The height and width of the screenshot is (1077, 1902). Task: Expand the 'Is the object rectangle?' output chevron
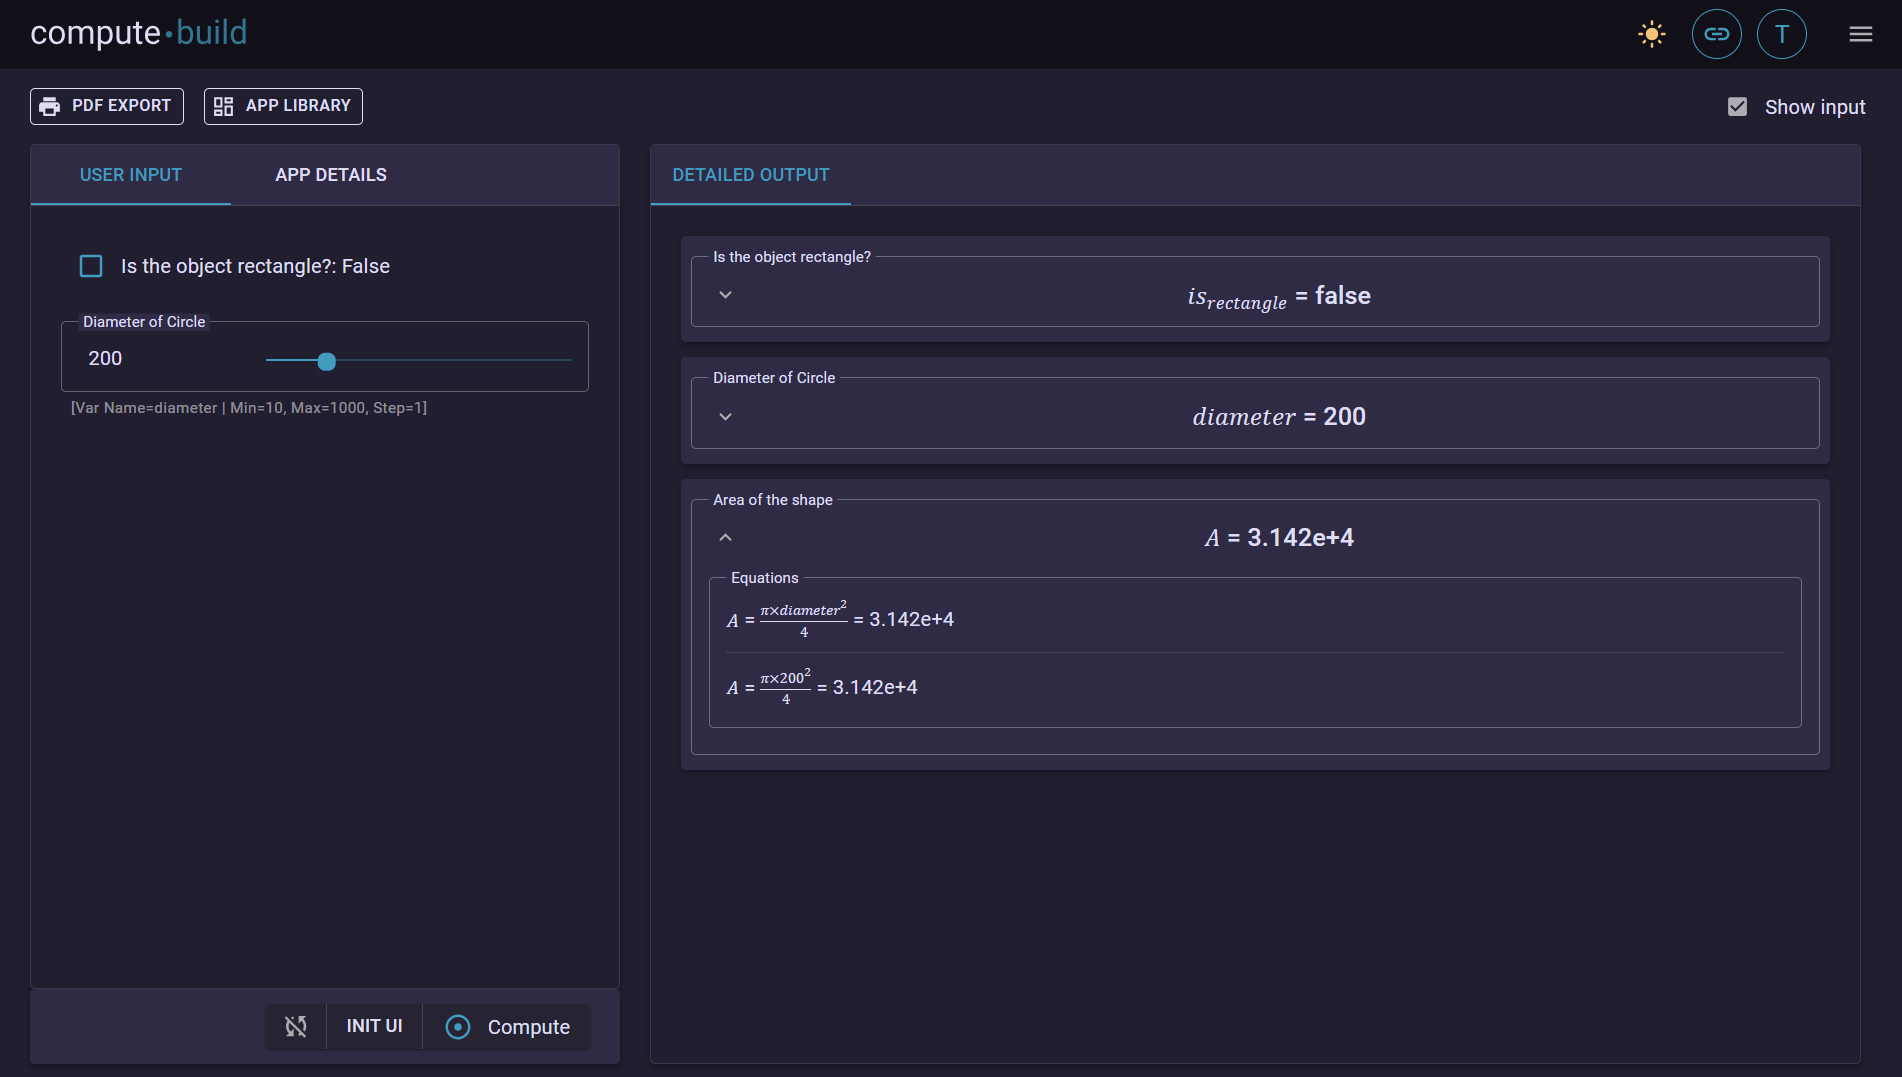pos(725,294)
